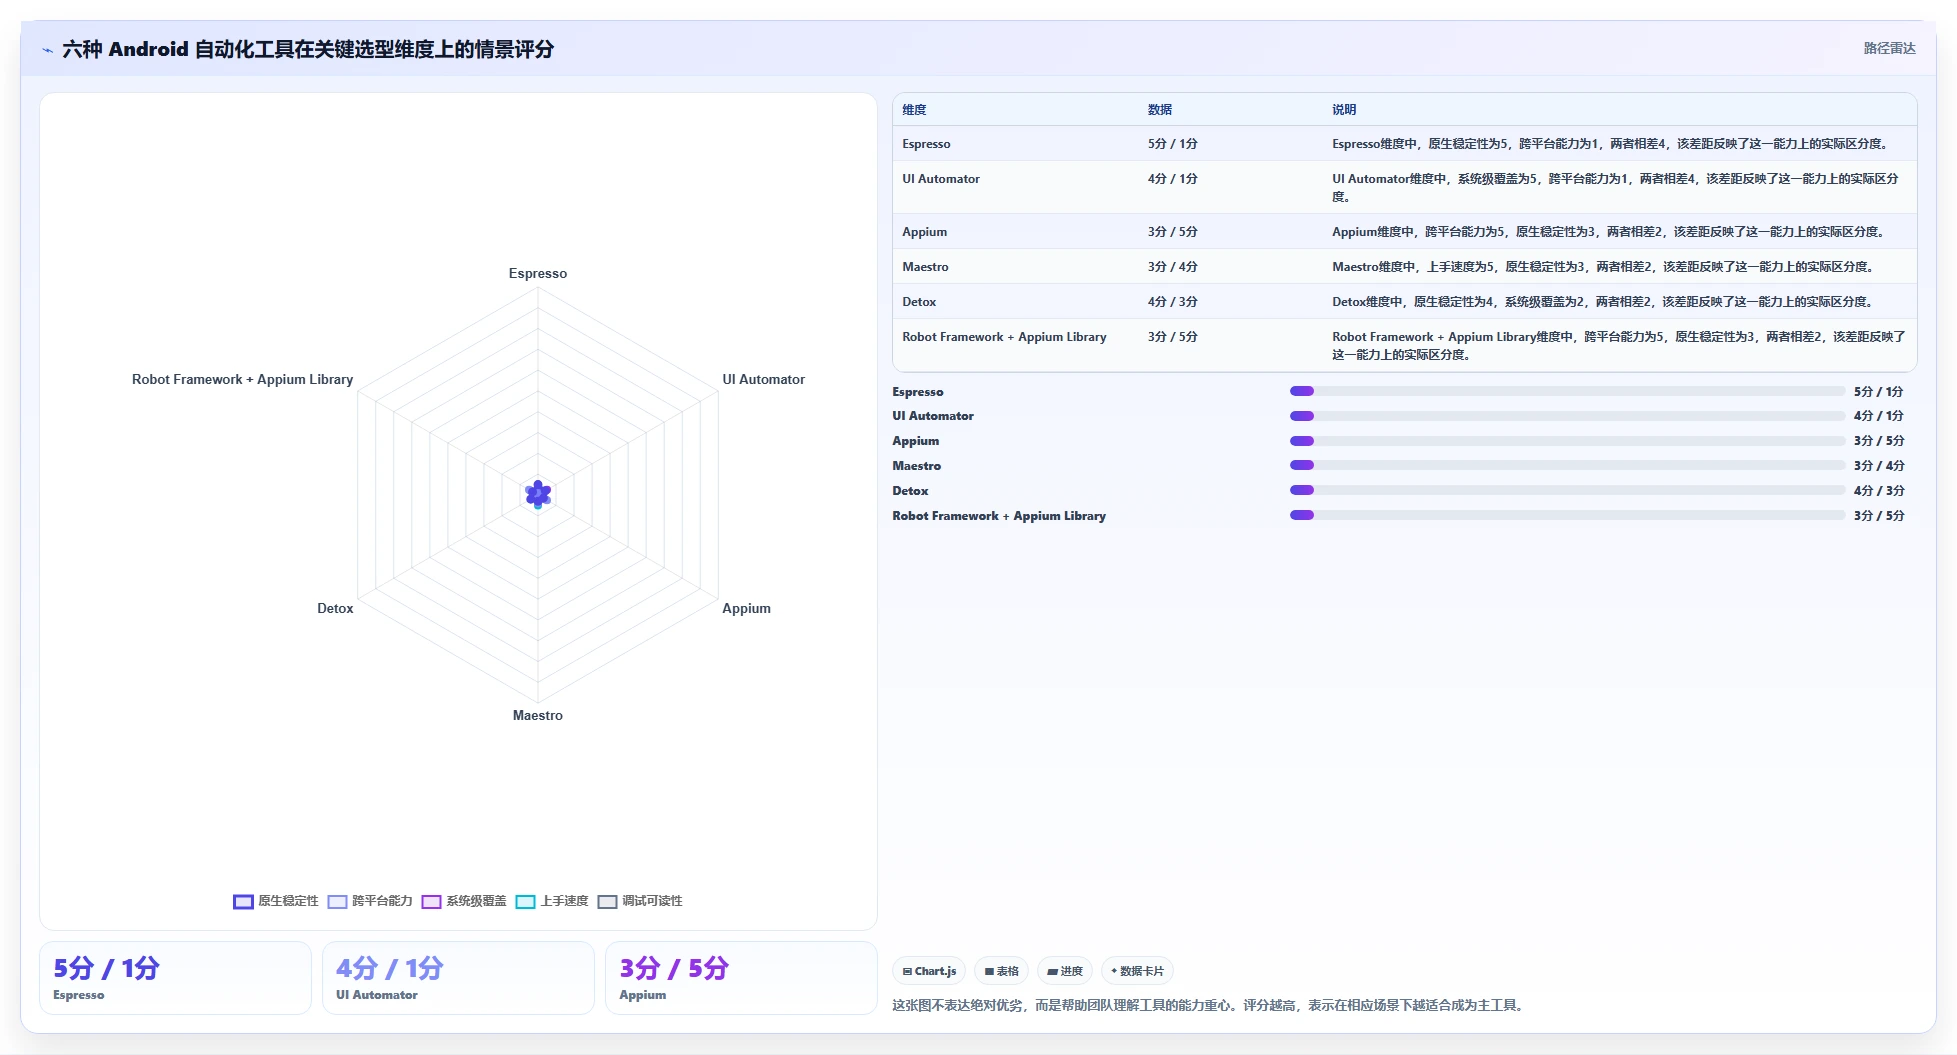Toggle 跨平台能力 legend dataset

tap(370, 901)
